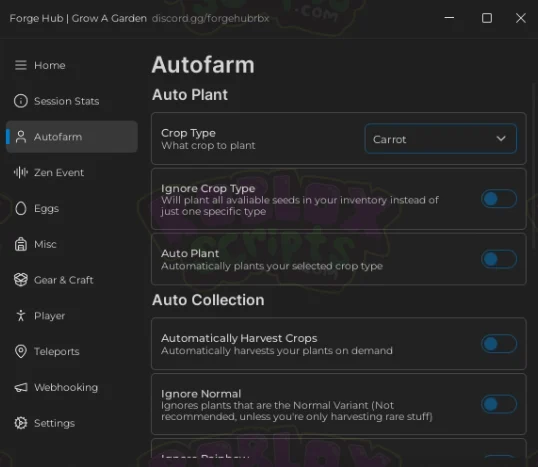Open the Crop Type Carrot dropdown
The height and width of the screenshot is (467, 538).
[x=440, y=139]
